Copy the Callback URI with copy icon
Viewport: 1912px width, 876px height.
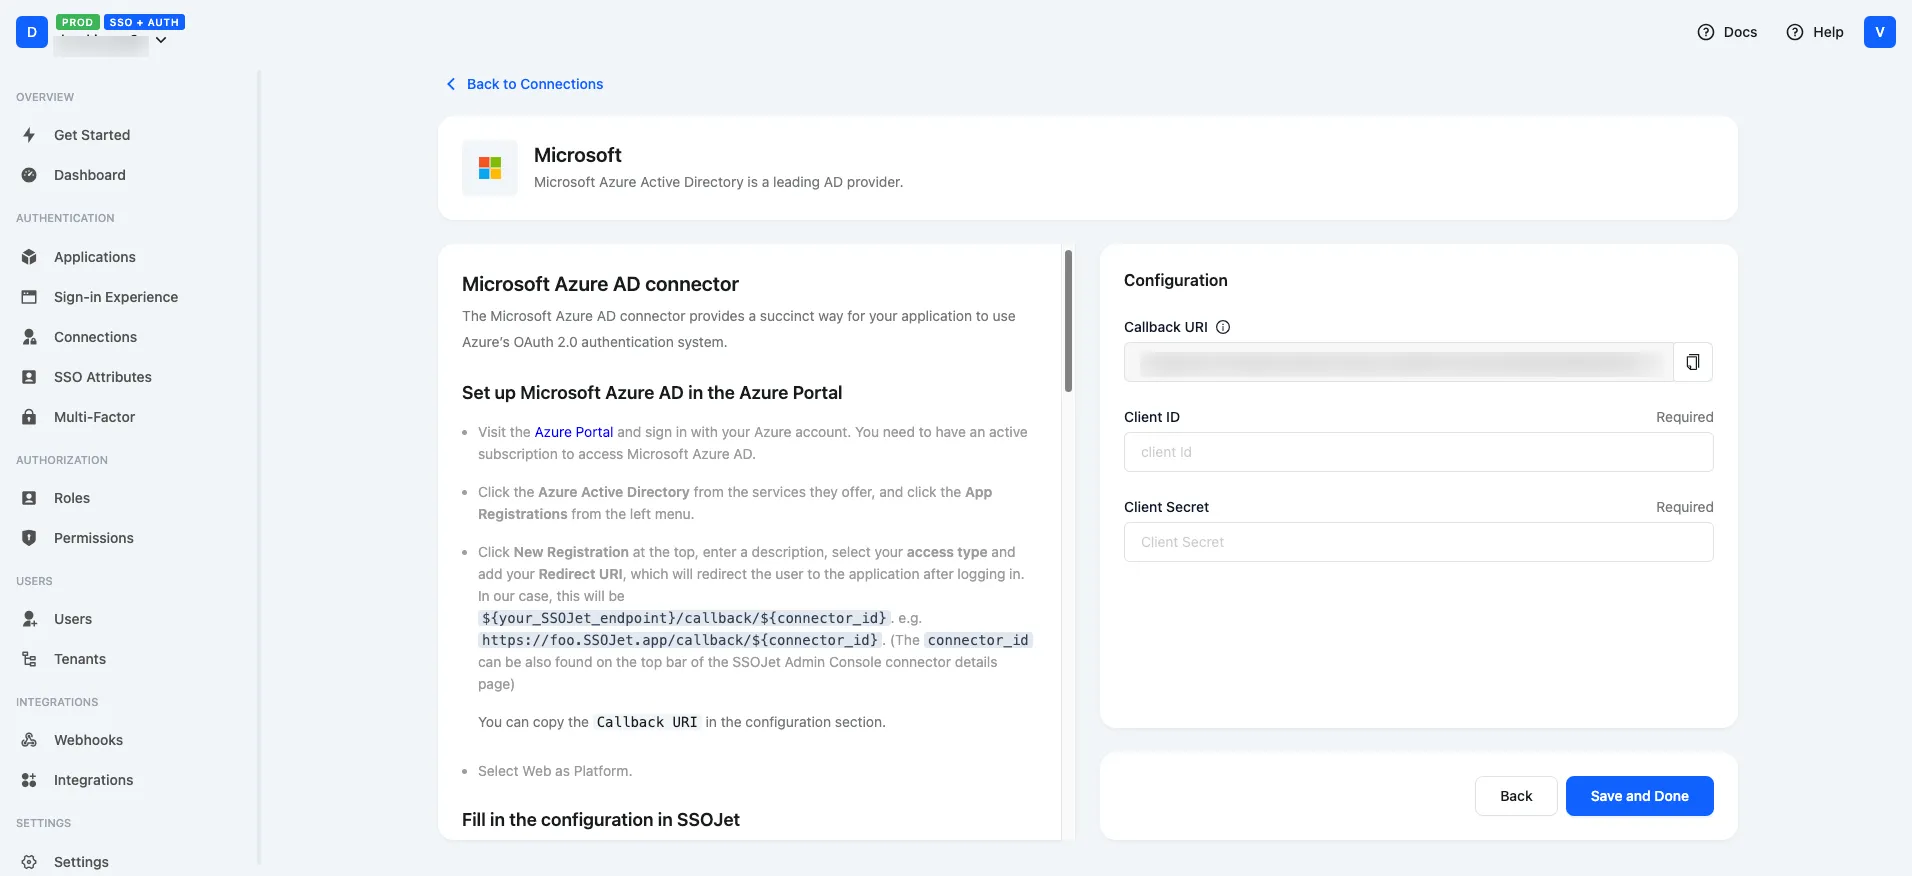coord(1693,362)
